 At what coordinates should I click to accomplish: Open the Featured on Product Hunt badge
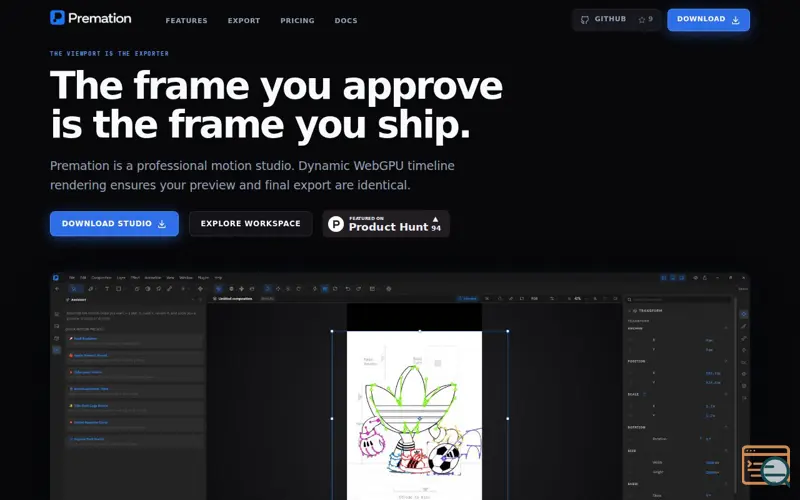click(386, 223)
